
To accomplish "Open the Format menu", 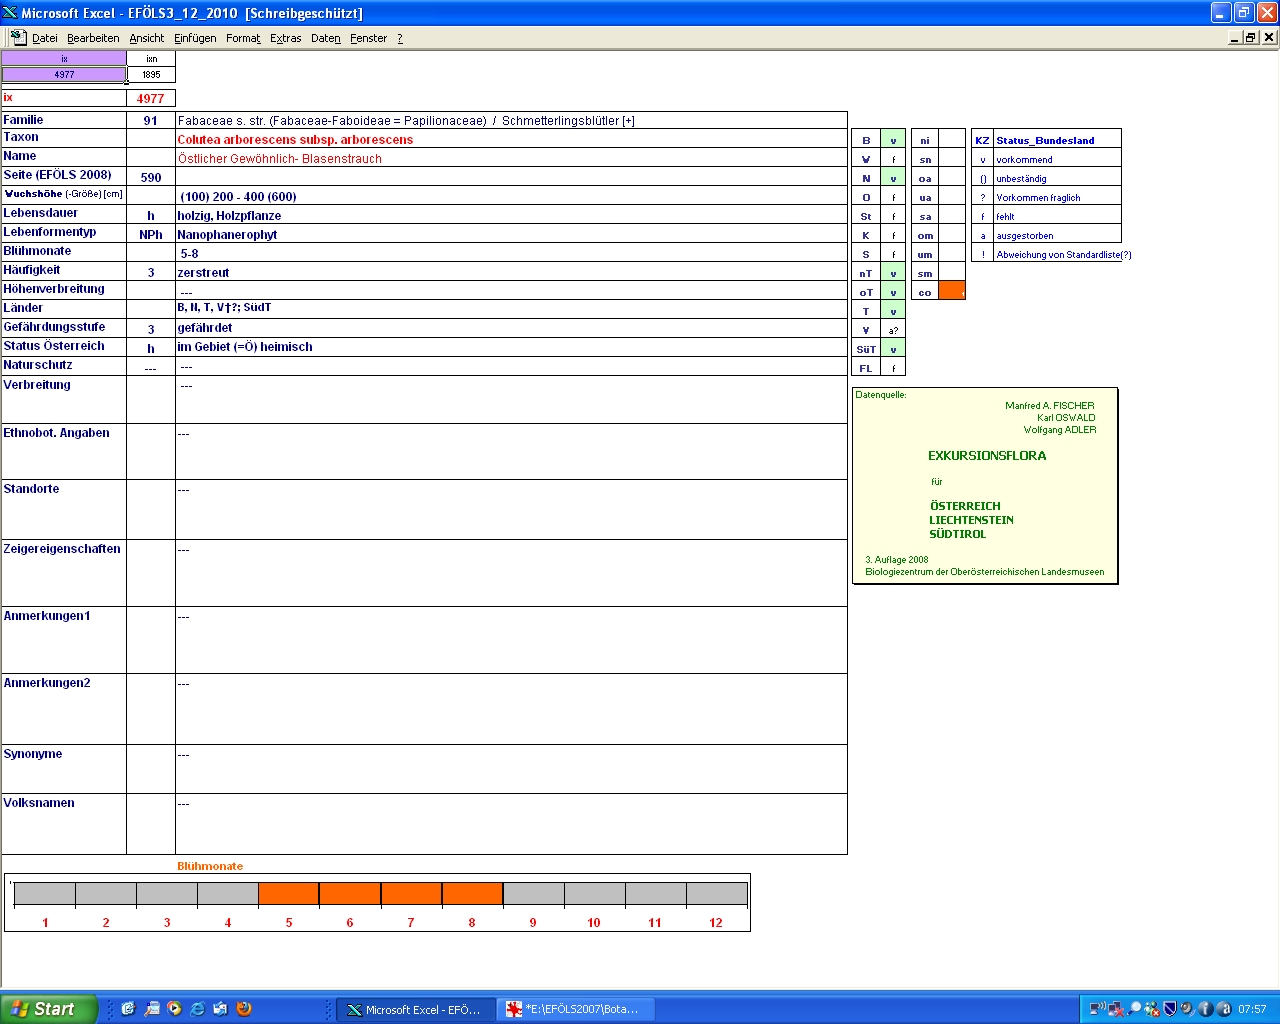I will [x=243, y=38].
